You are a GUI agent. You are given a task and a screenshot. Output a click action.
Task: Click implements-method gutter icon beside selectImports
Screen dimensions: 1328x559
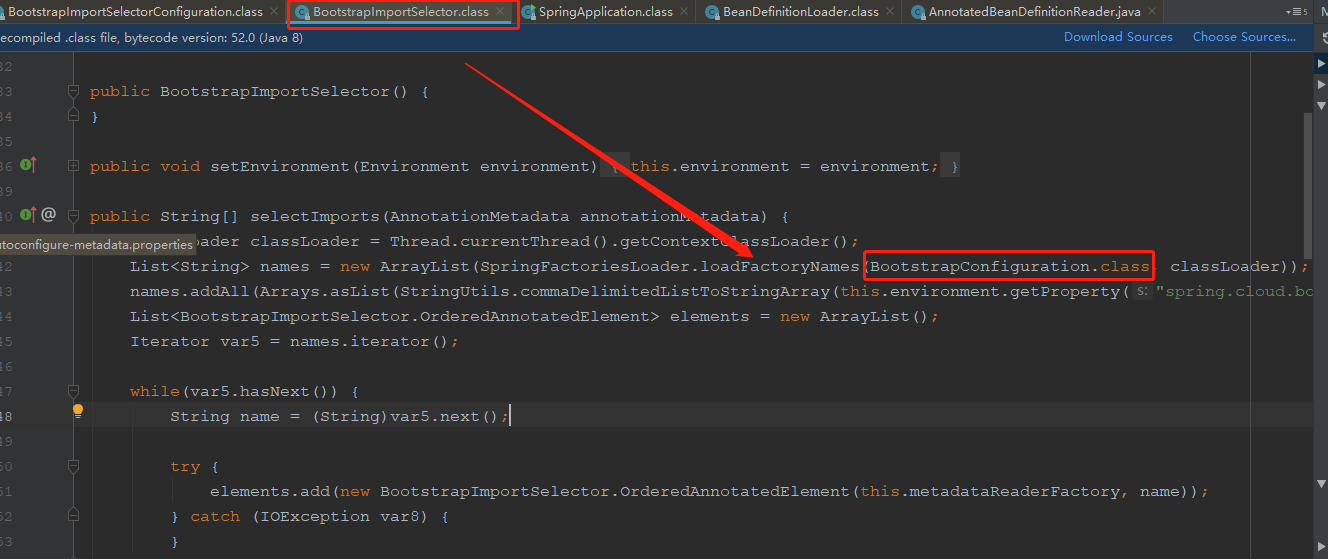pos(27,215)
